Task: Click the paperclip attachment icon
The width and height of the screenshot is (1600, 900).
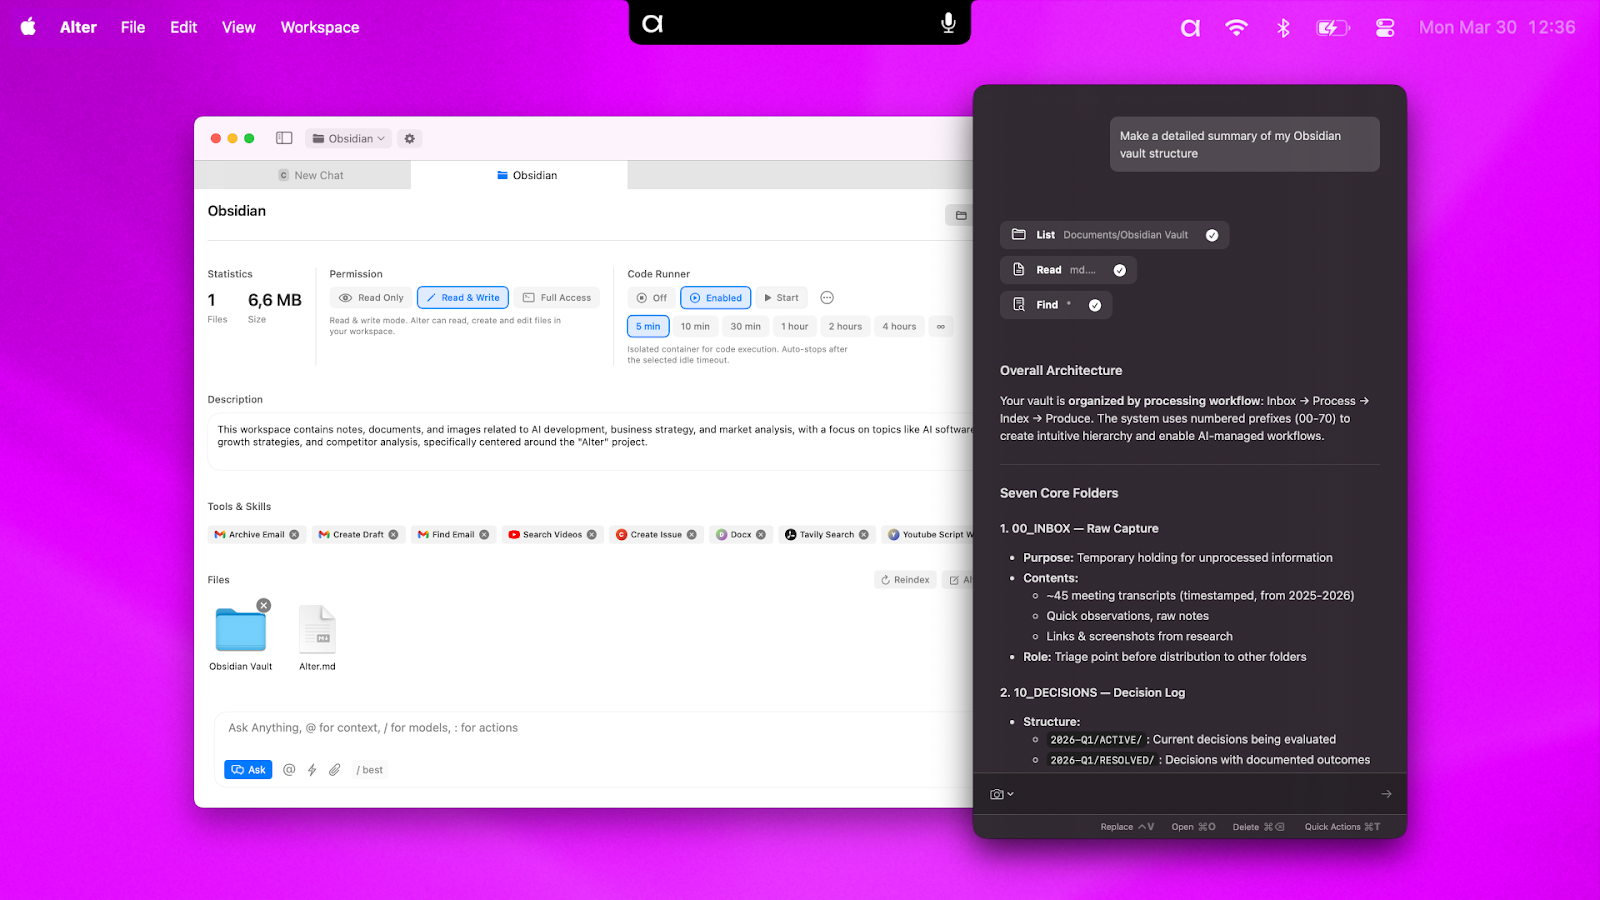Action: [x=334, y=769]
